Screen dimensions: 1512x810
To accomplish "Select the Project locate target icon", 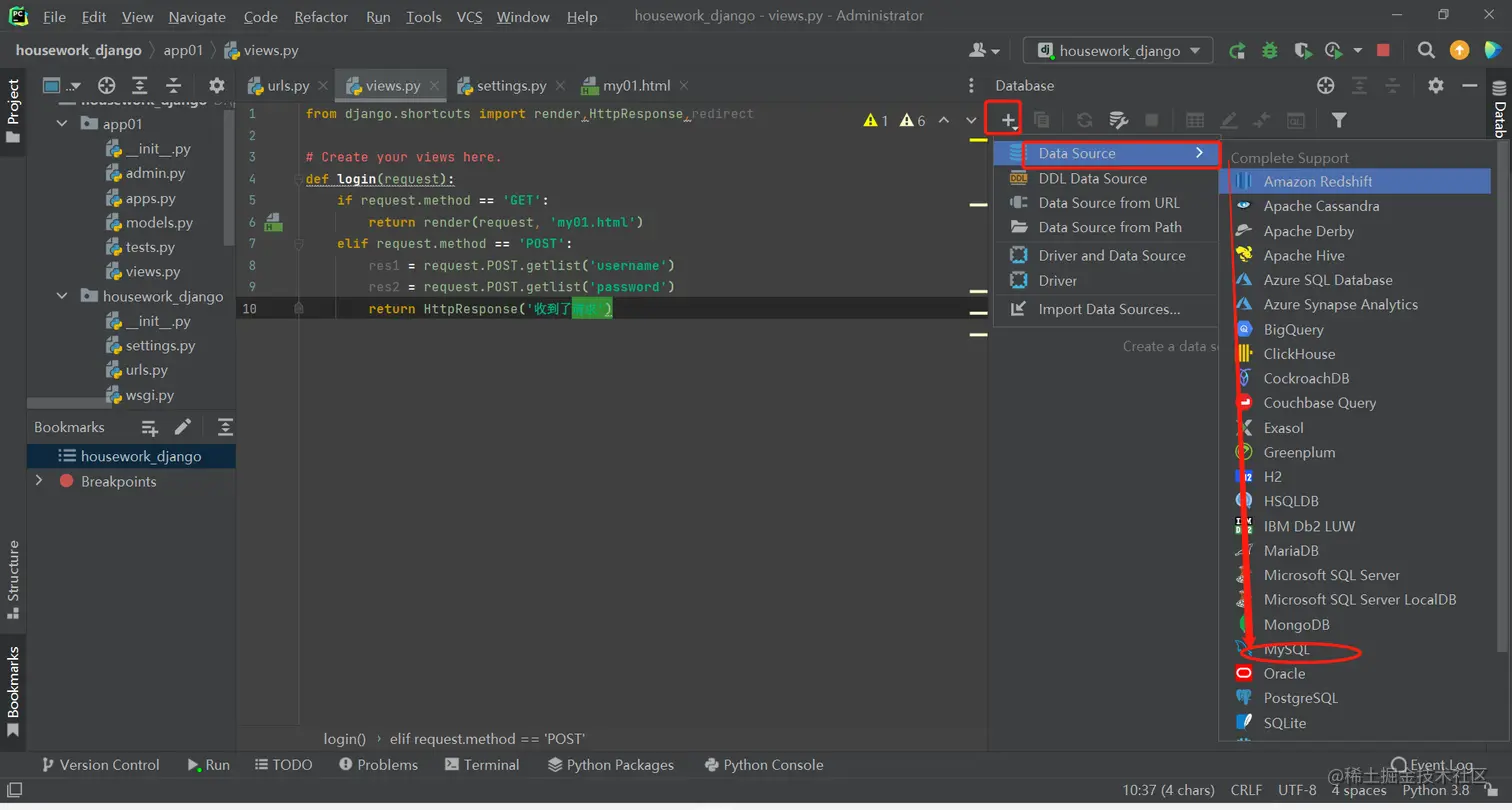I will 107,85.
